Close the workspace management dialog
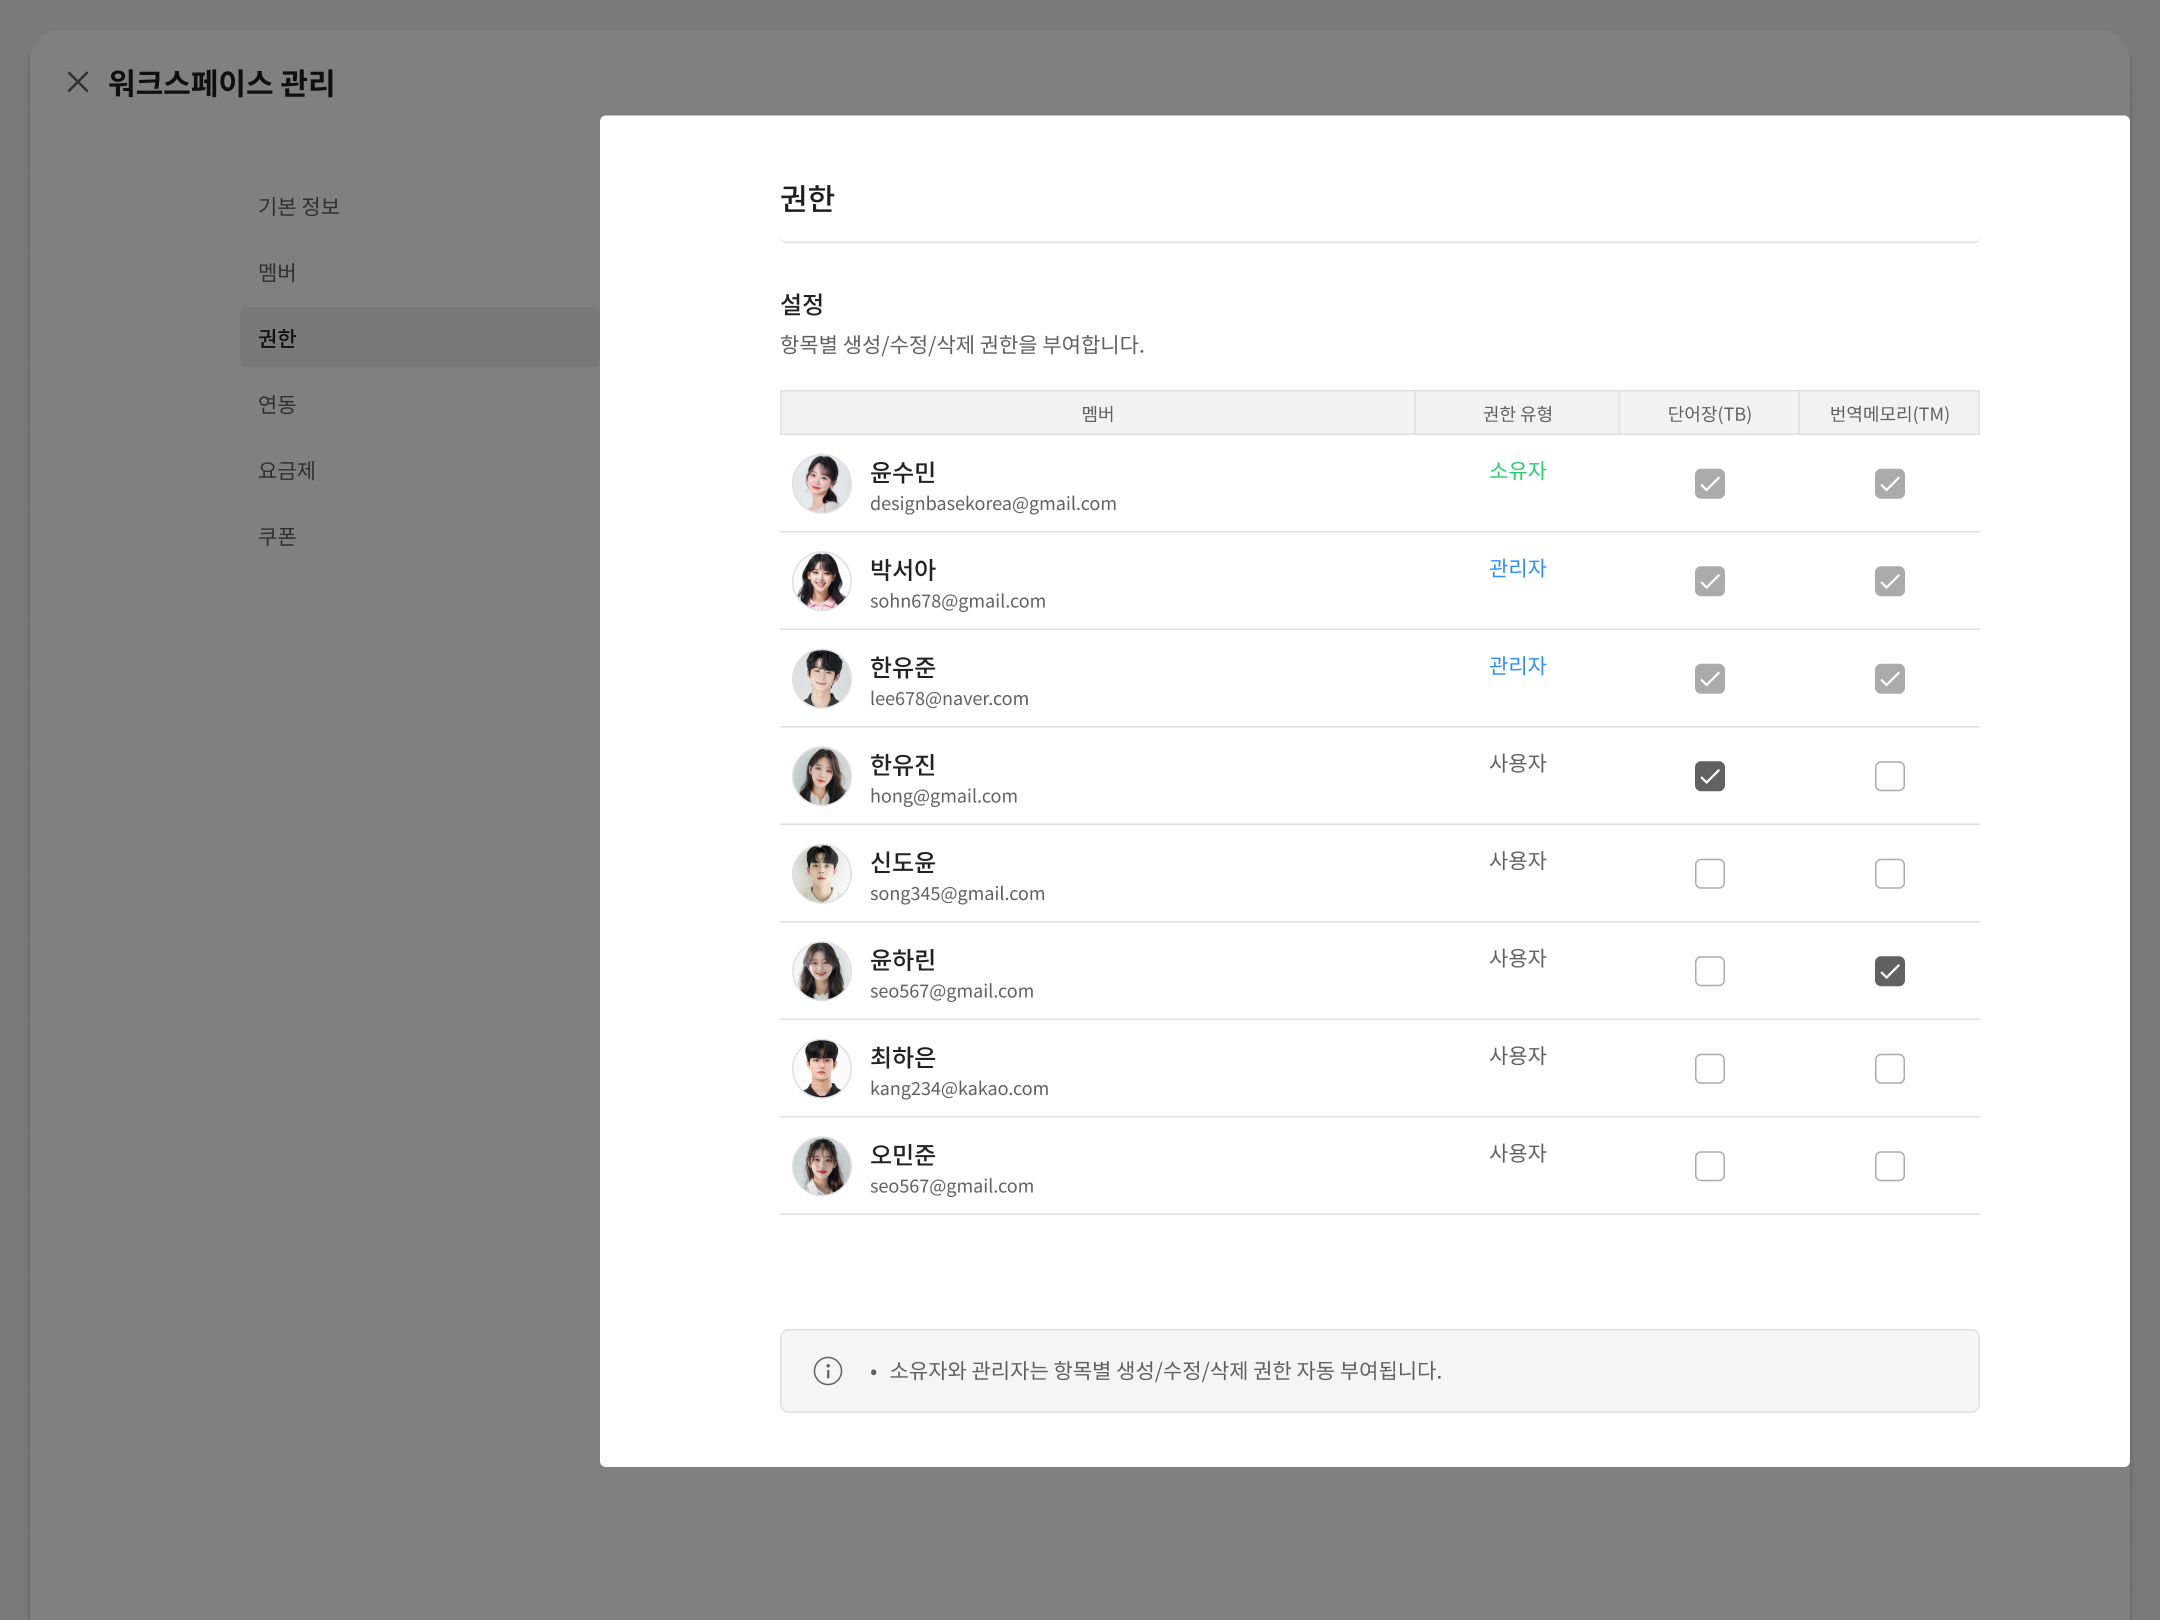The width and height of the screenshot is (2160, 1620). (78, 82)
